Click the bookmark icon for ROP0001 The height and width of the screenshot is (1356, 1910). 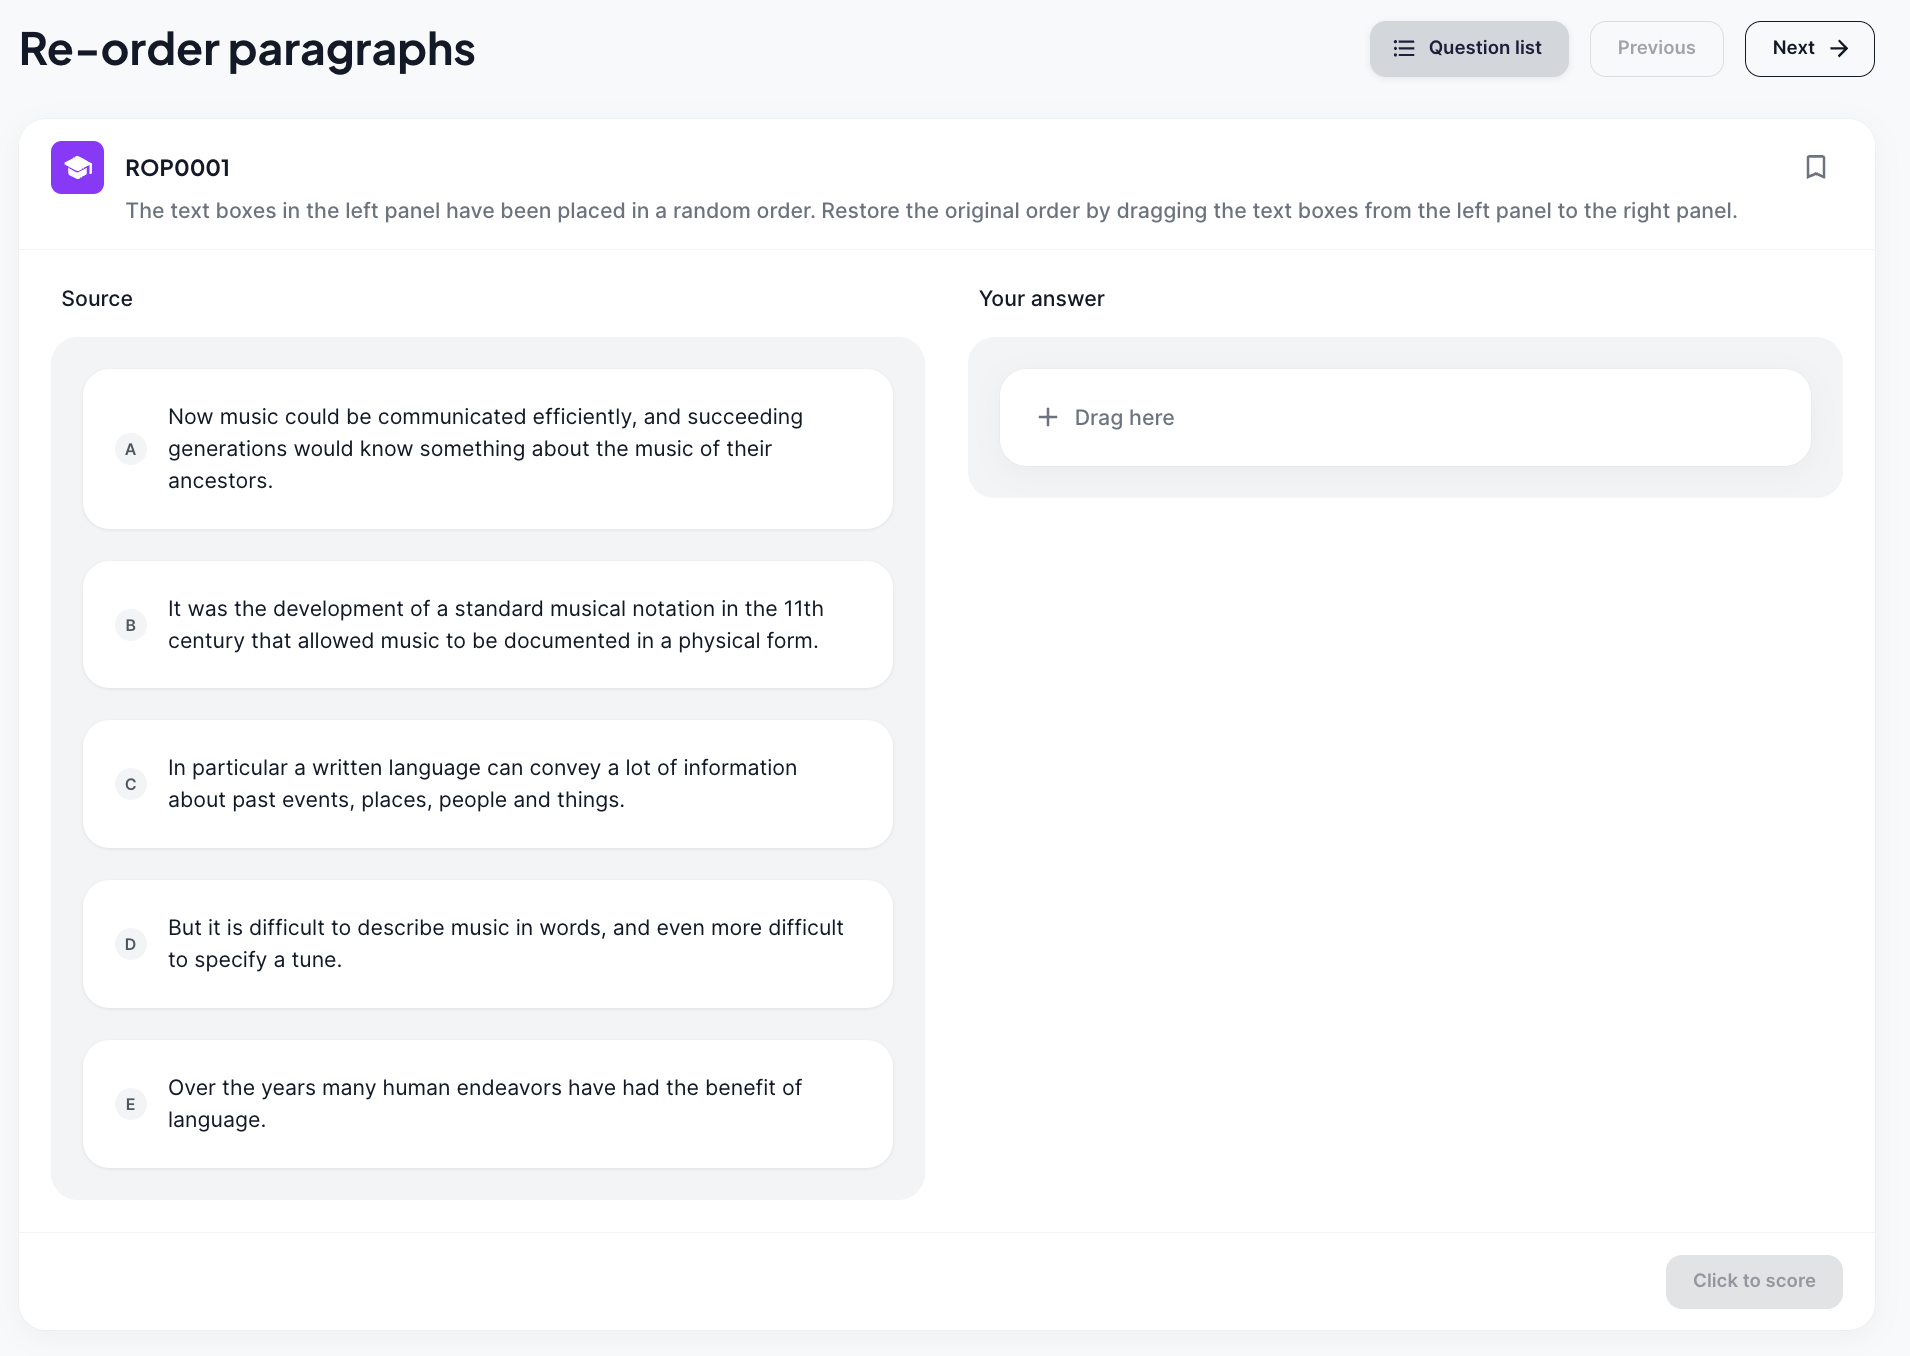click(x=1815, y=167)
